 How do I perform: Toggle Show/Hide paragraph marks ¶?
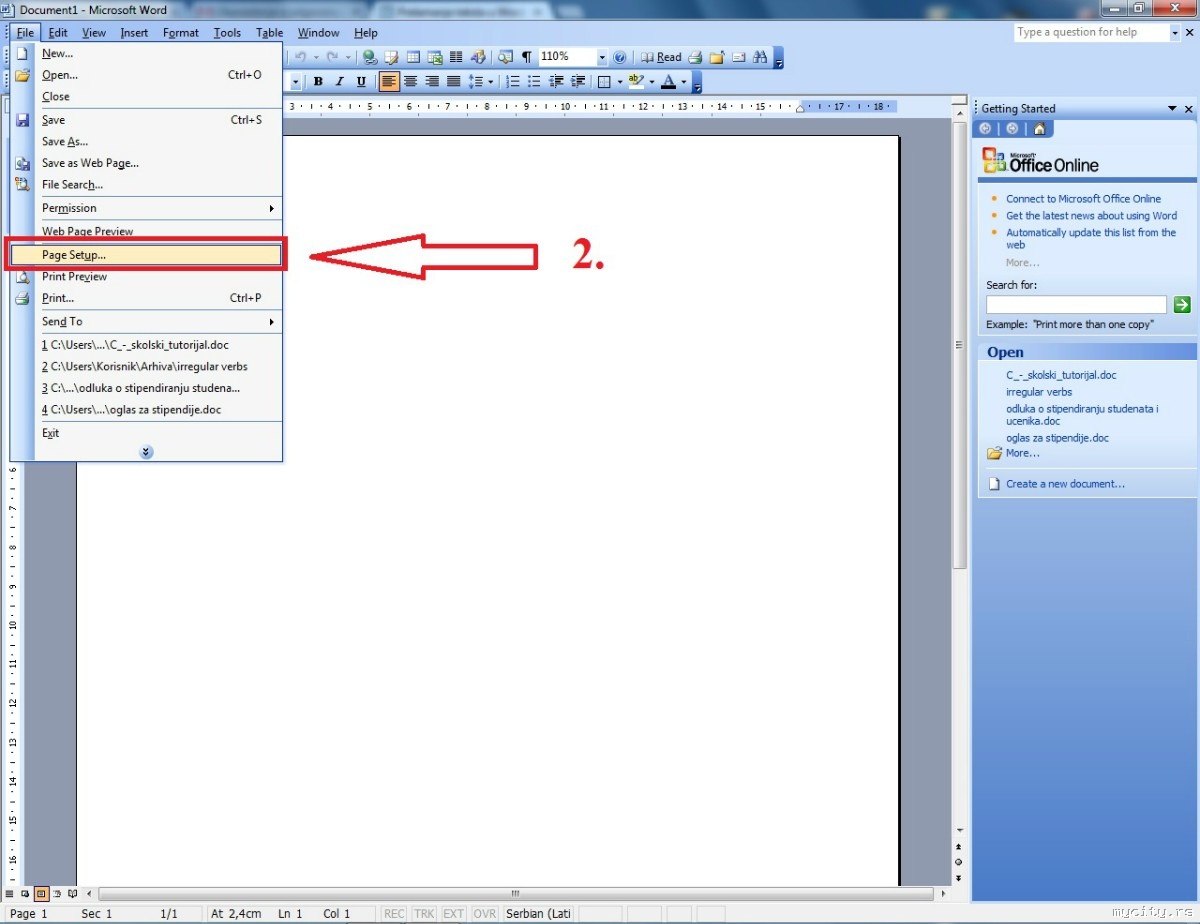[x=526, y=57]
